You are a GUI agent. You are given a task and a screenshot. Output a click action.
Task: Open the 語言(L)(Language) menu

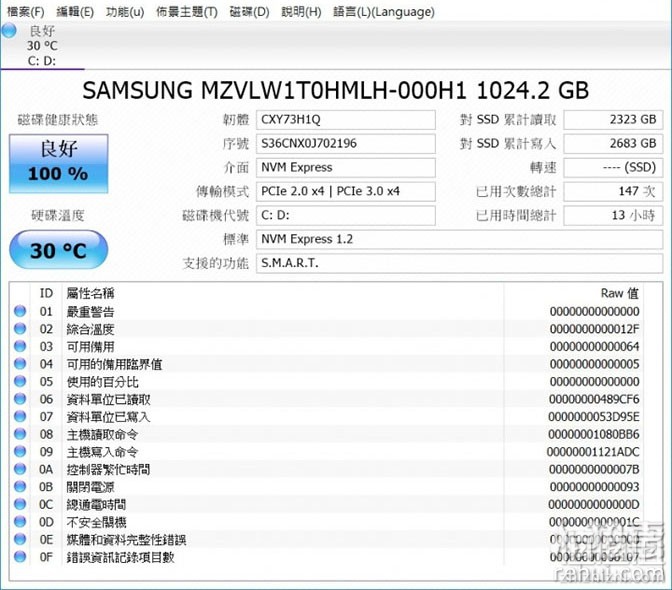coord(384,12)
